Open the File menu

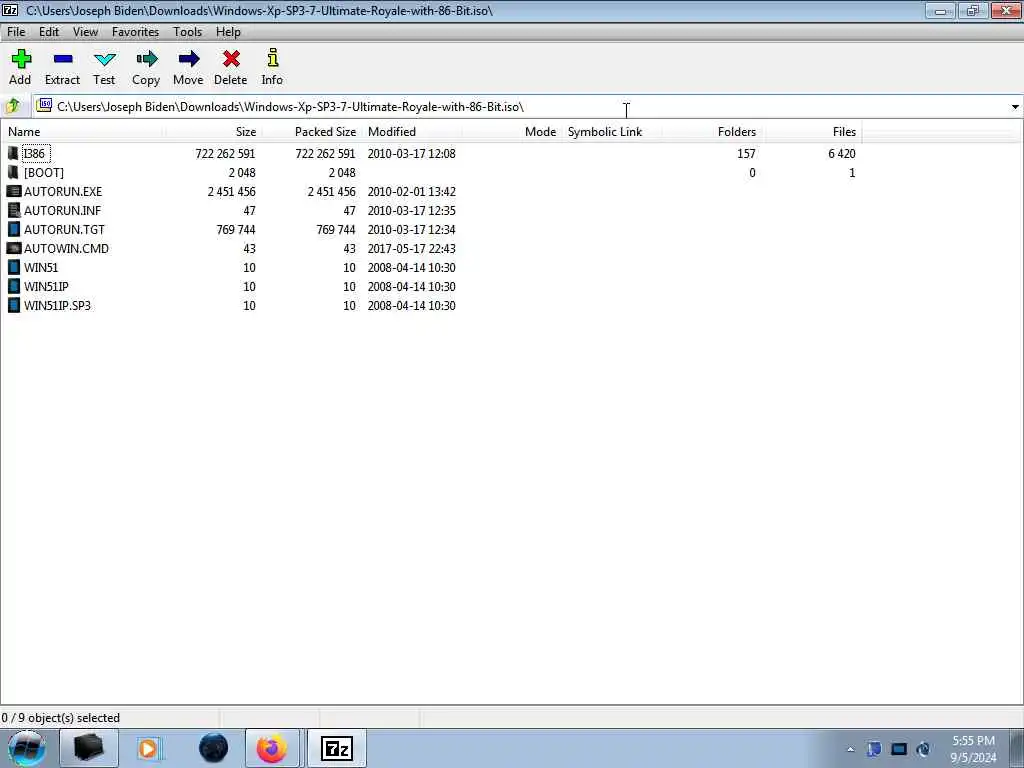16,31
